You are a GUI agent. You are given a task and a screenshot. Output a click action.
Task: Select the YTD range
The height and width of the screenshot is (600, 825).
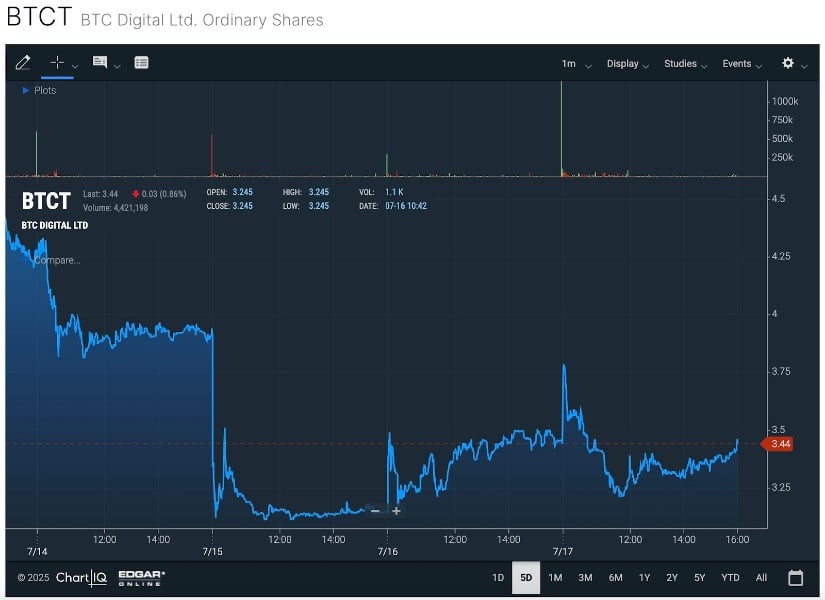click(730, 577)
